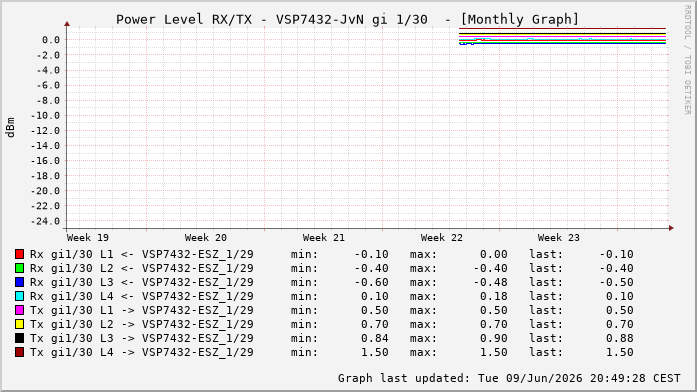The image size is (697, 392).
Task: Click Rx L3 max value -0.48
Action: (x=490, y=282)
